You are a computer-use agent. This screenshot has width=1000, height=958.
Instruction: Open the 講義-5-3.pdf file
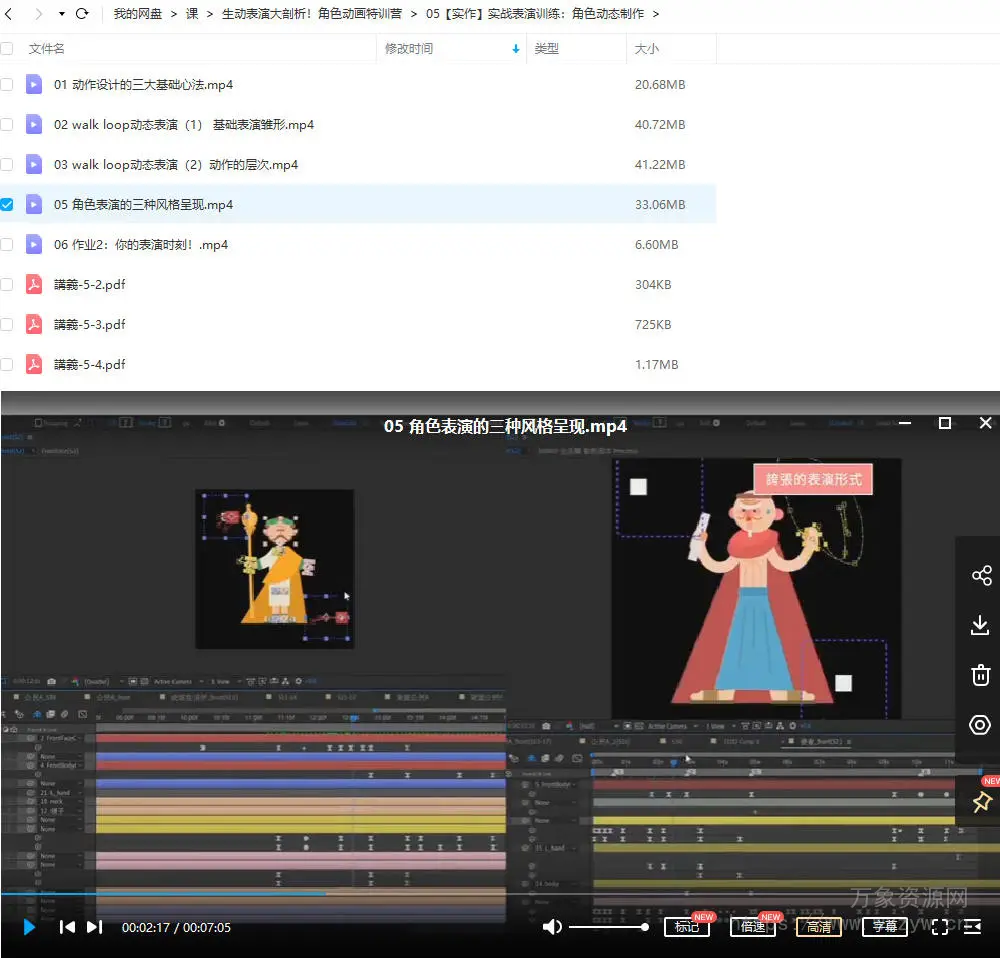pos(90,325)
